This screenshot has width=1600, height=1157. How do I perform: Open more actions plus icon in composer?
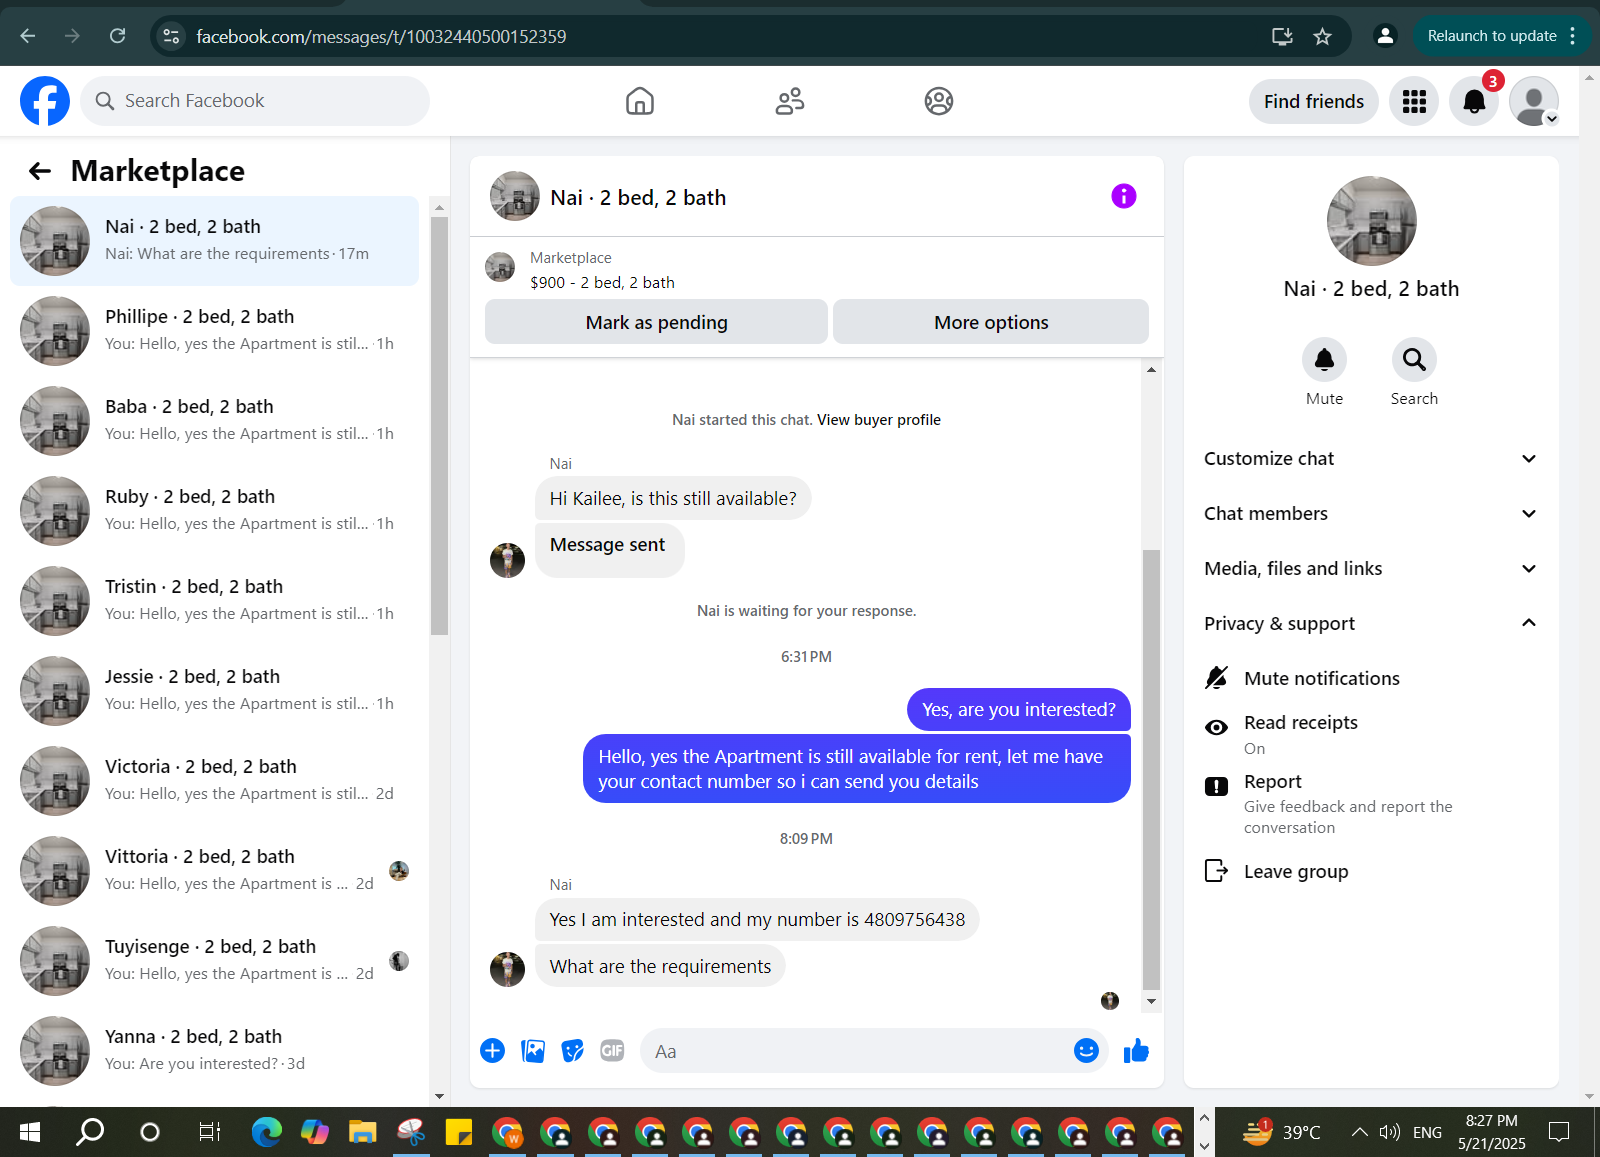click(x=492, y=1050)
